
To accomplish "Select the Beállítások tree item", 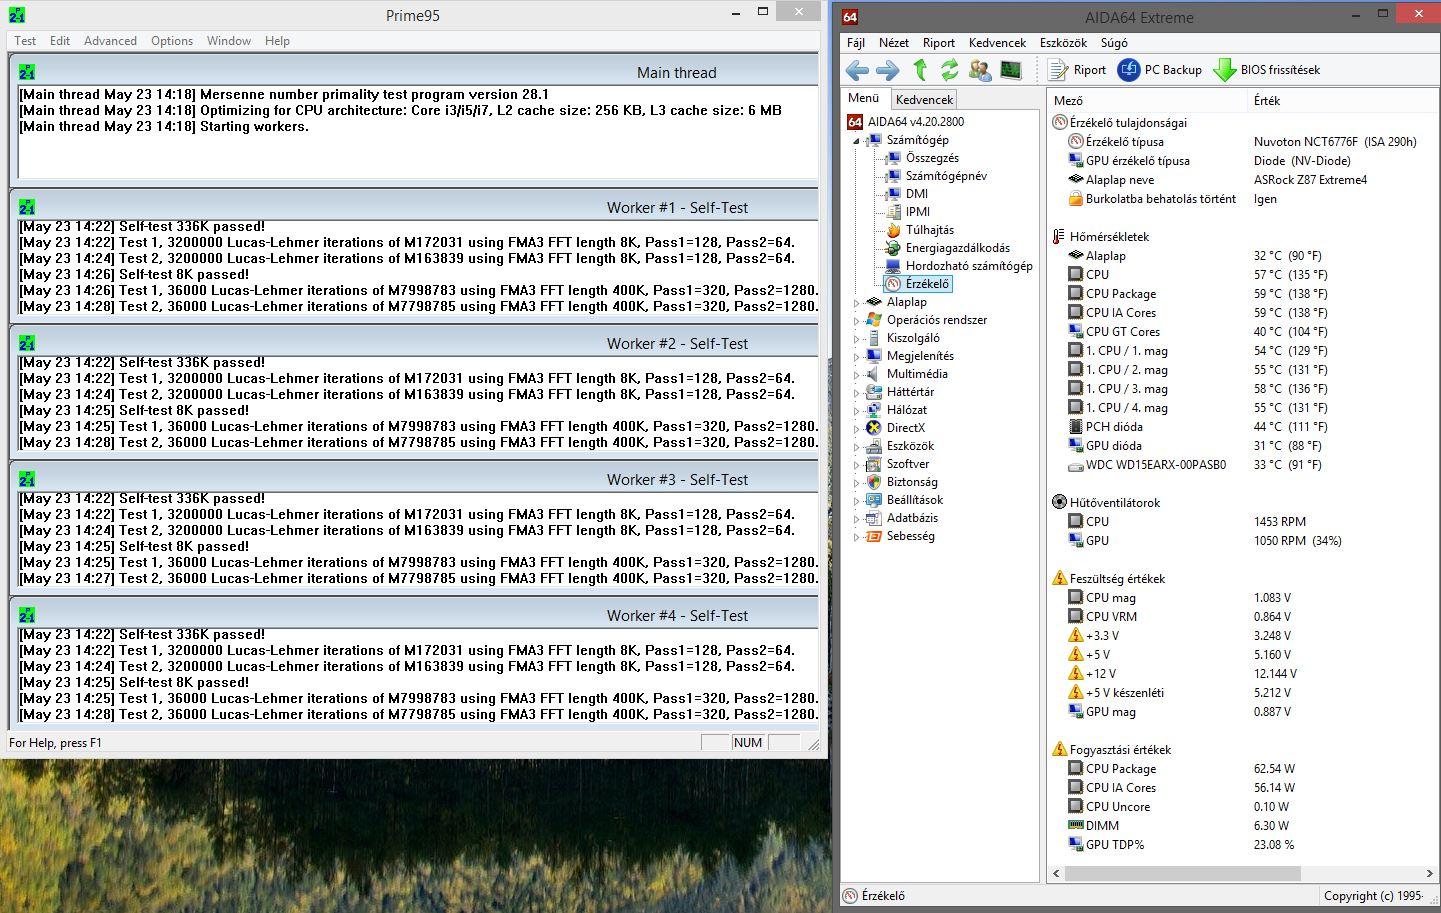I will [914, 500].
